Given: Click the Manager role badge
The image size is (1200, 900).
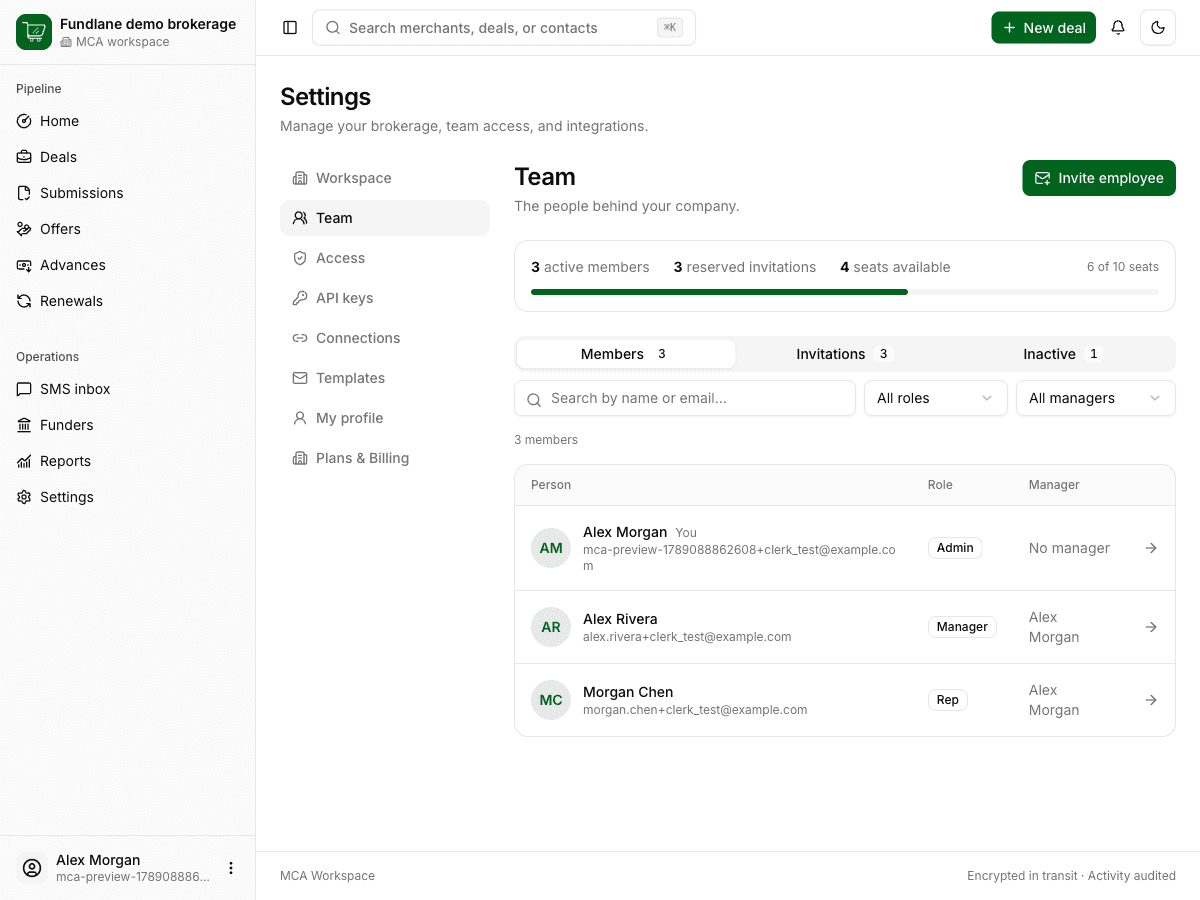Looking at the screenshot, I should pyautogui.click(x=962, y=627).
